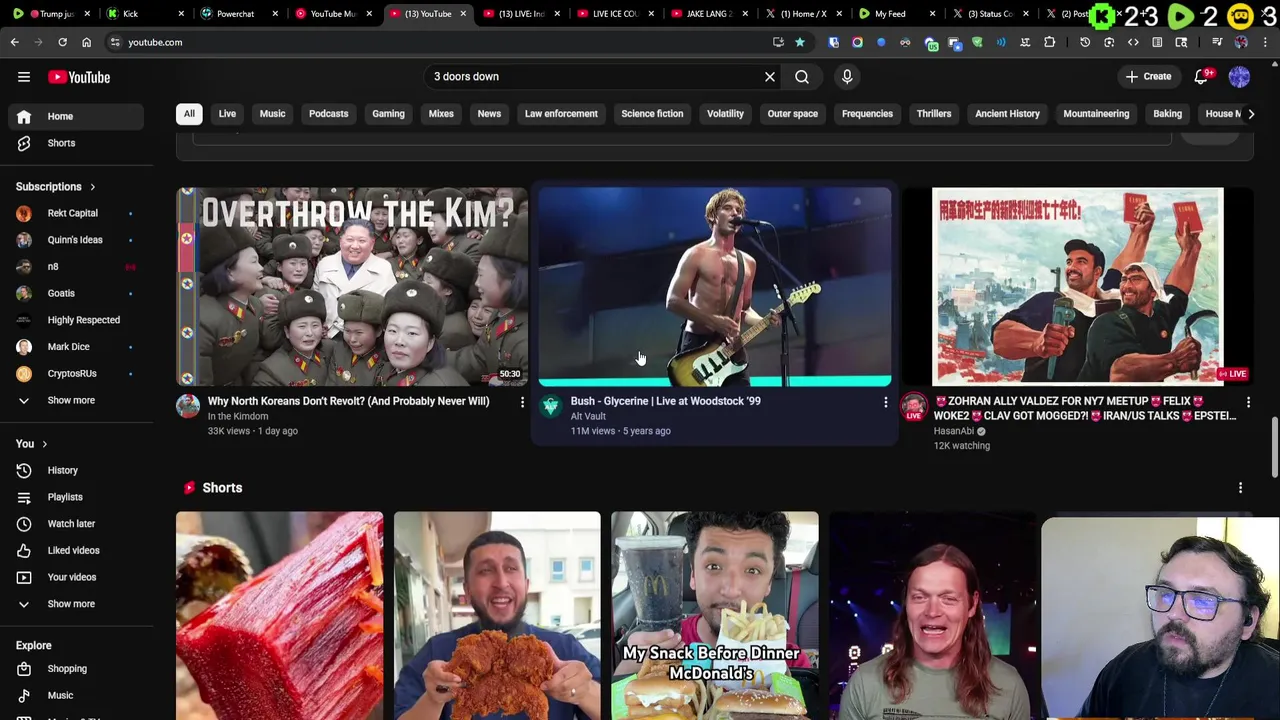The image size is (1280, 720).
Task: Expand Show more under You section
Action: 77,604
